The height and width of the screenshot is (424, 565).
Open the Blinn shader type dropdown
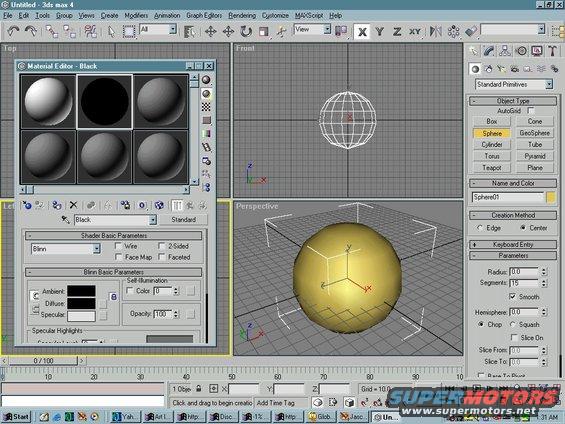point(96,249)
